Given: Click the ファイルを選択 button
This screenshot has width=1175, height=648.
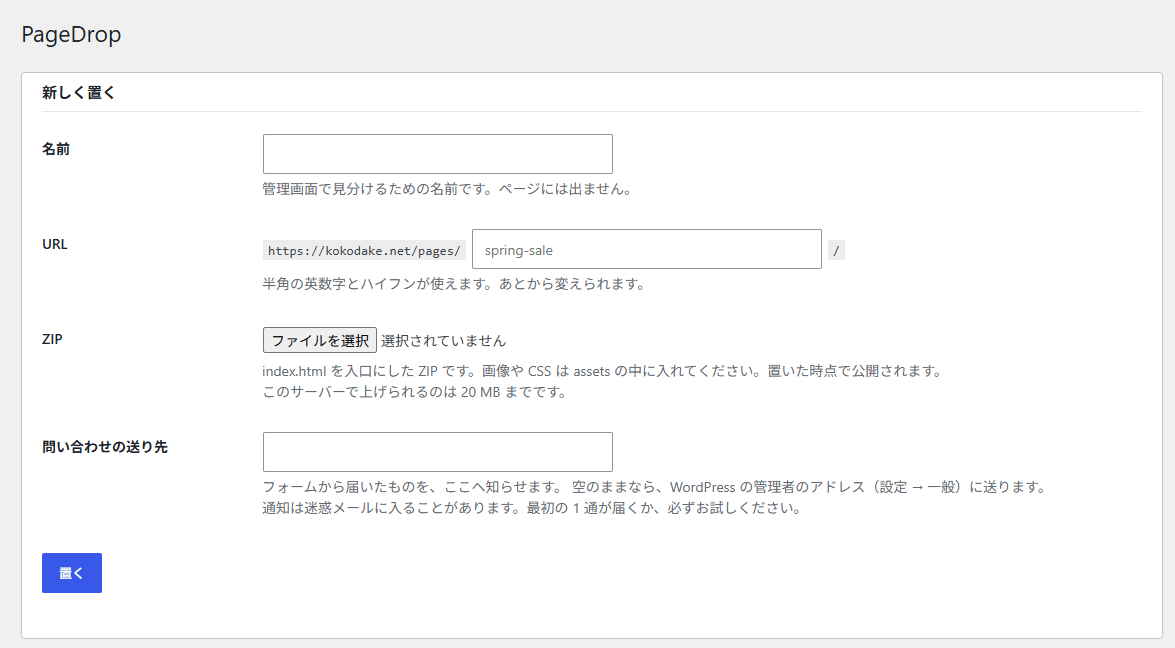Looking at the screenshot, I should pos(319,340).
